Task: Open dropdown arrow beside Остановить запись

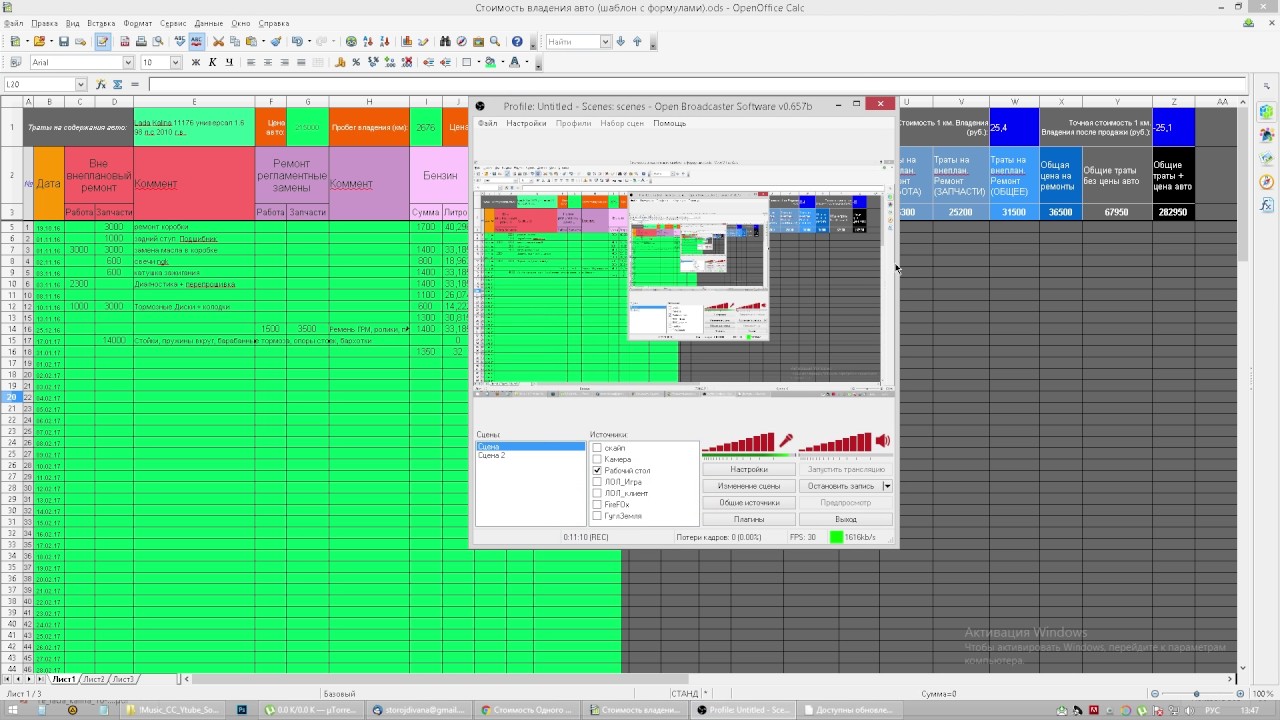Action: pos(887,486)
